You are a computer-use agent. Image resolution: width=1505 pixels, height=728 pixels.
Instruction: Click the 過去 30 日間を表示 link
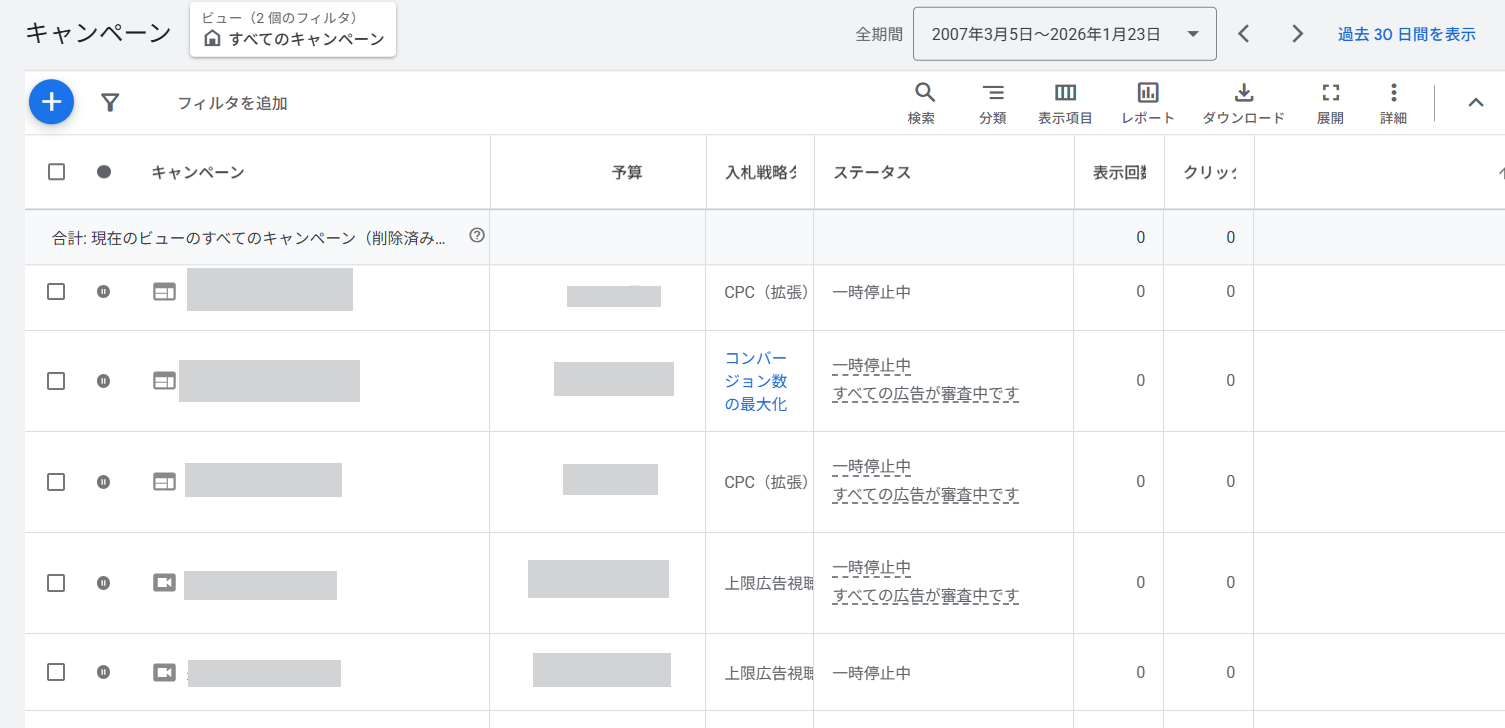pyautogui.click(x=1406, y=34)
